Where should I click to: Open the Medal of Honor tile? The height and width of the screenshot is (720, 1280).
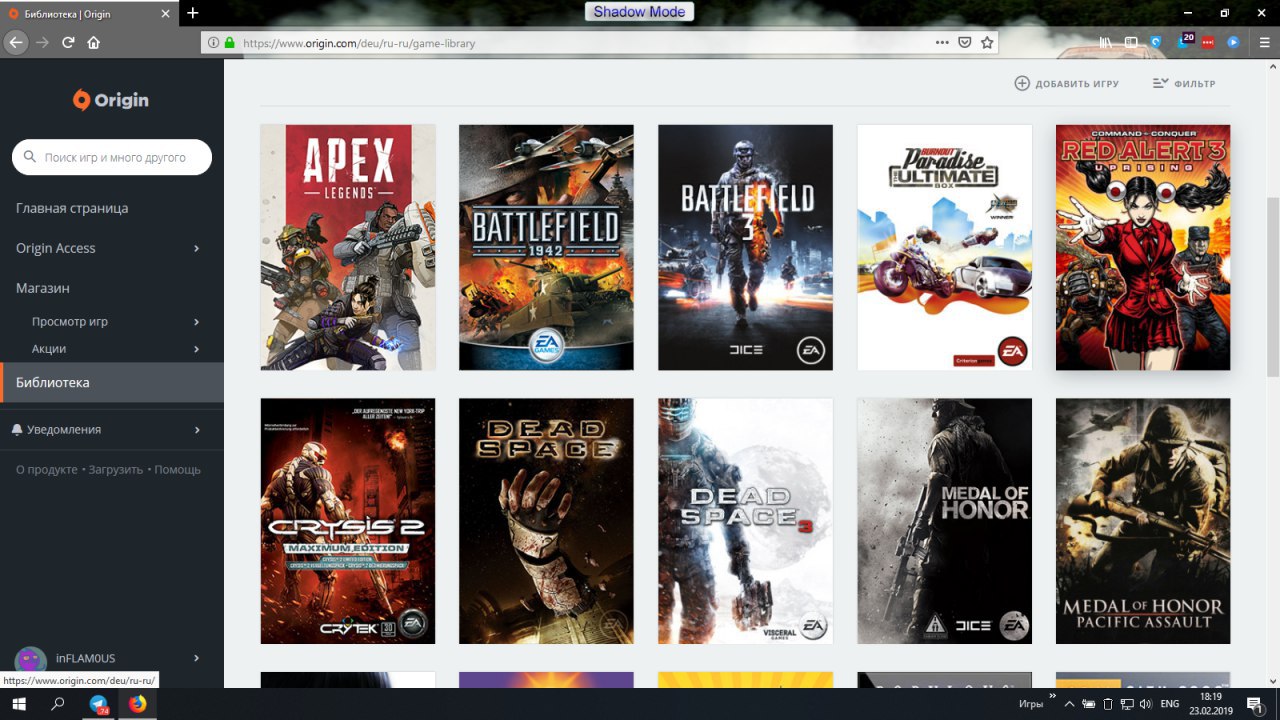[x=944, y=521]
